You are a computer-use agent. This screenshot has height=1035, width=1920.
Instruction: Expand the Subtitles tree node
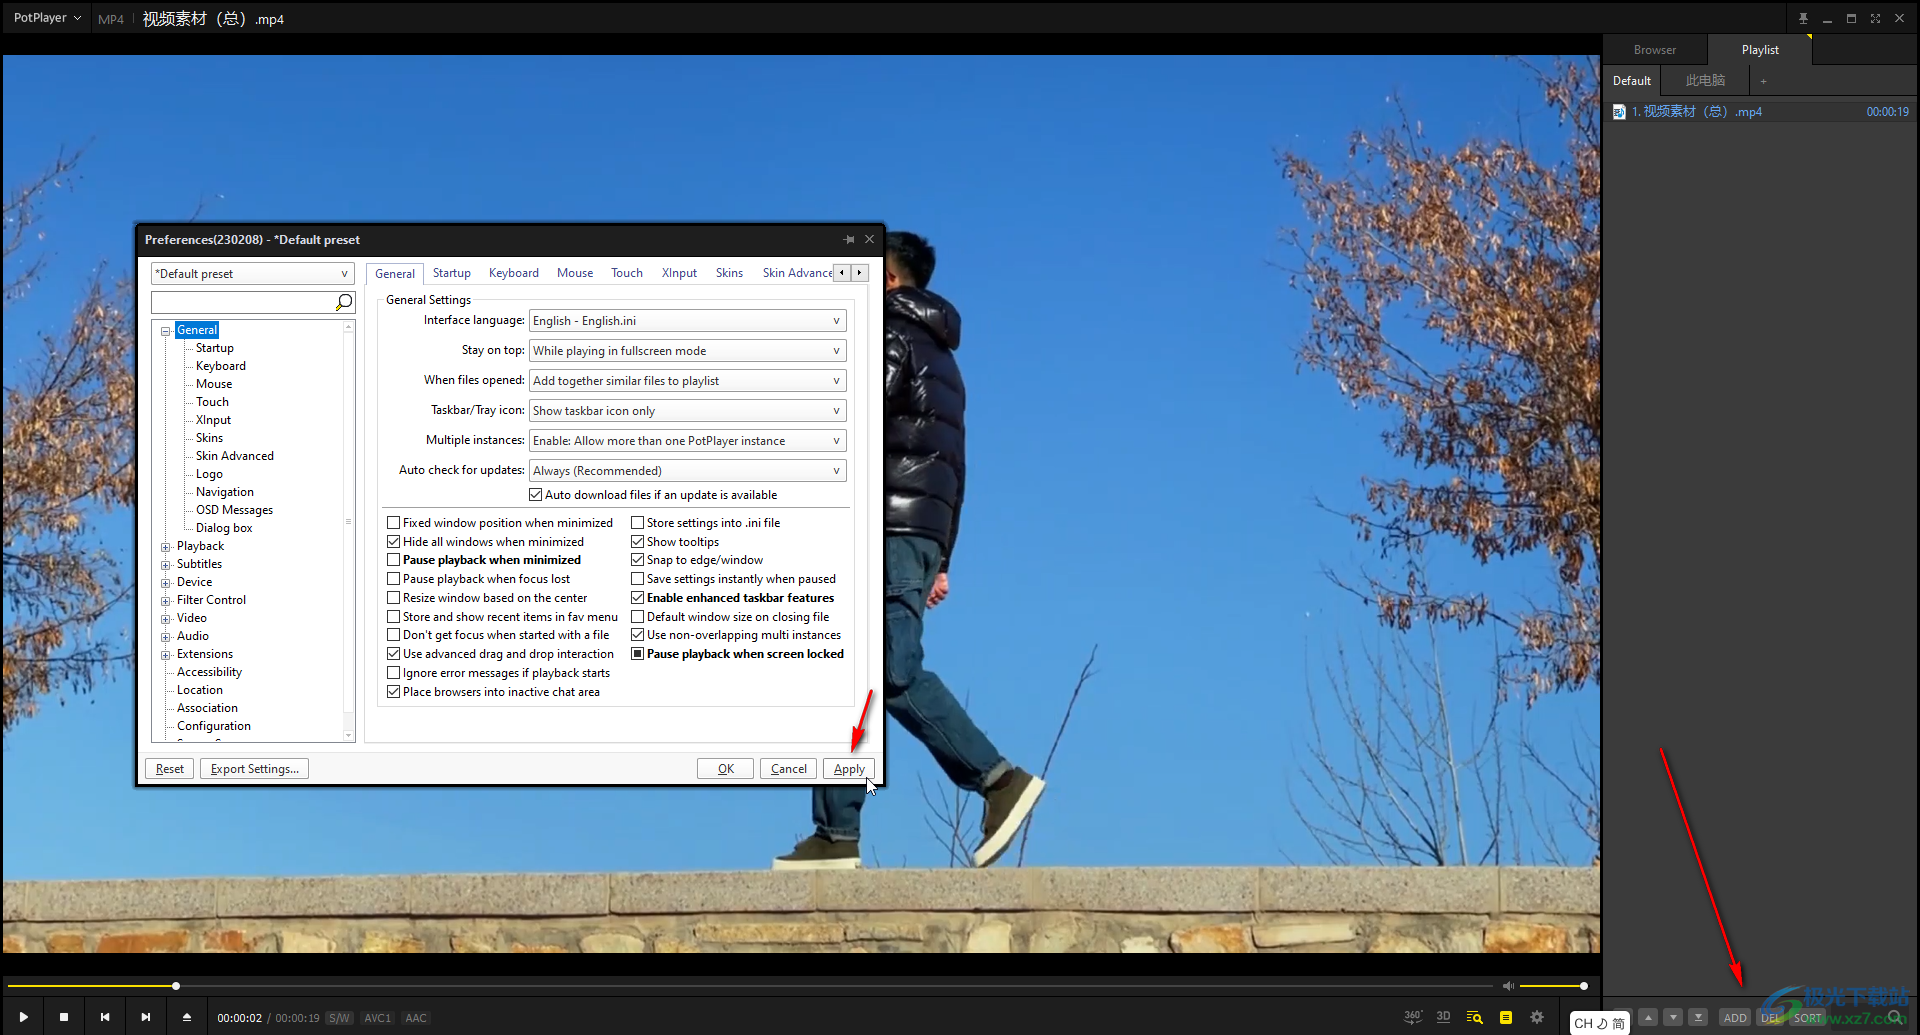166,565
